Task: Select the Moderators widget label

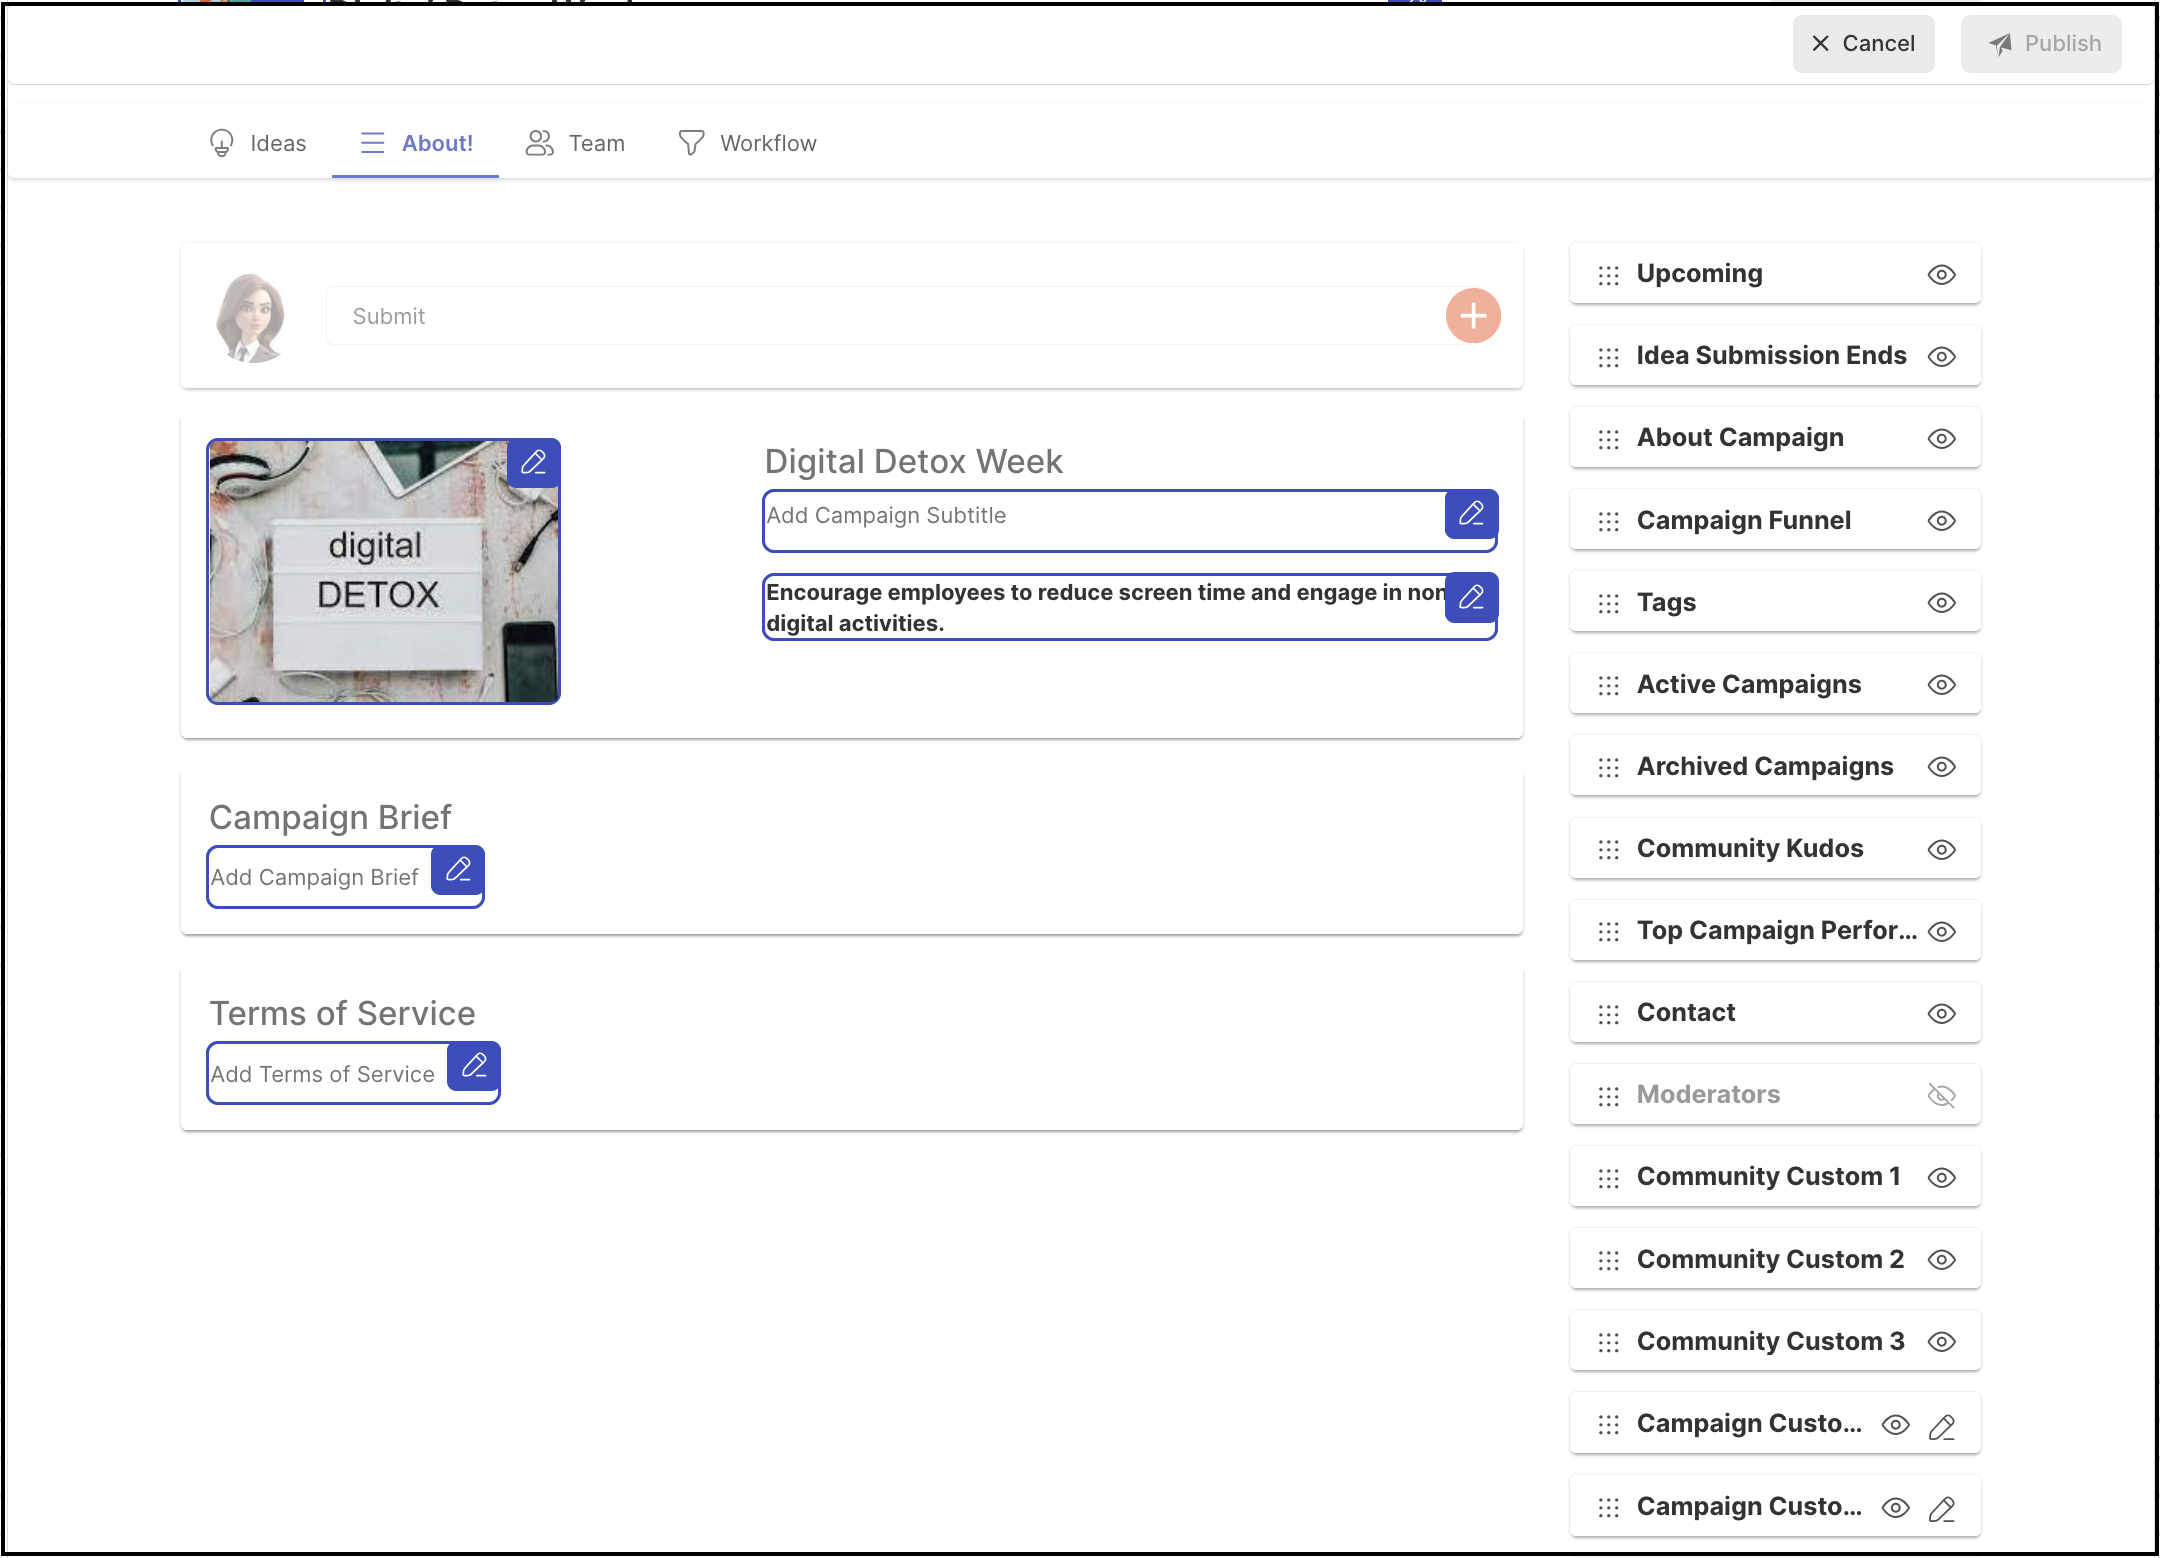Action: [x=1708, y=1095]
